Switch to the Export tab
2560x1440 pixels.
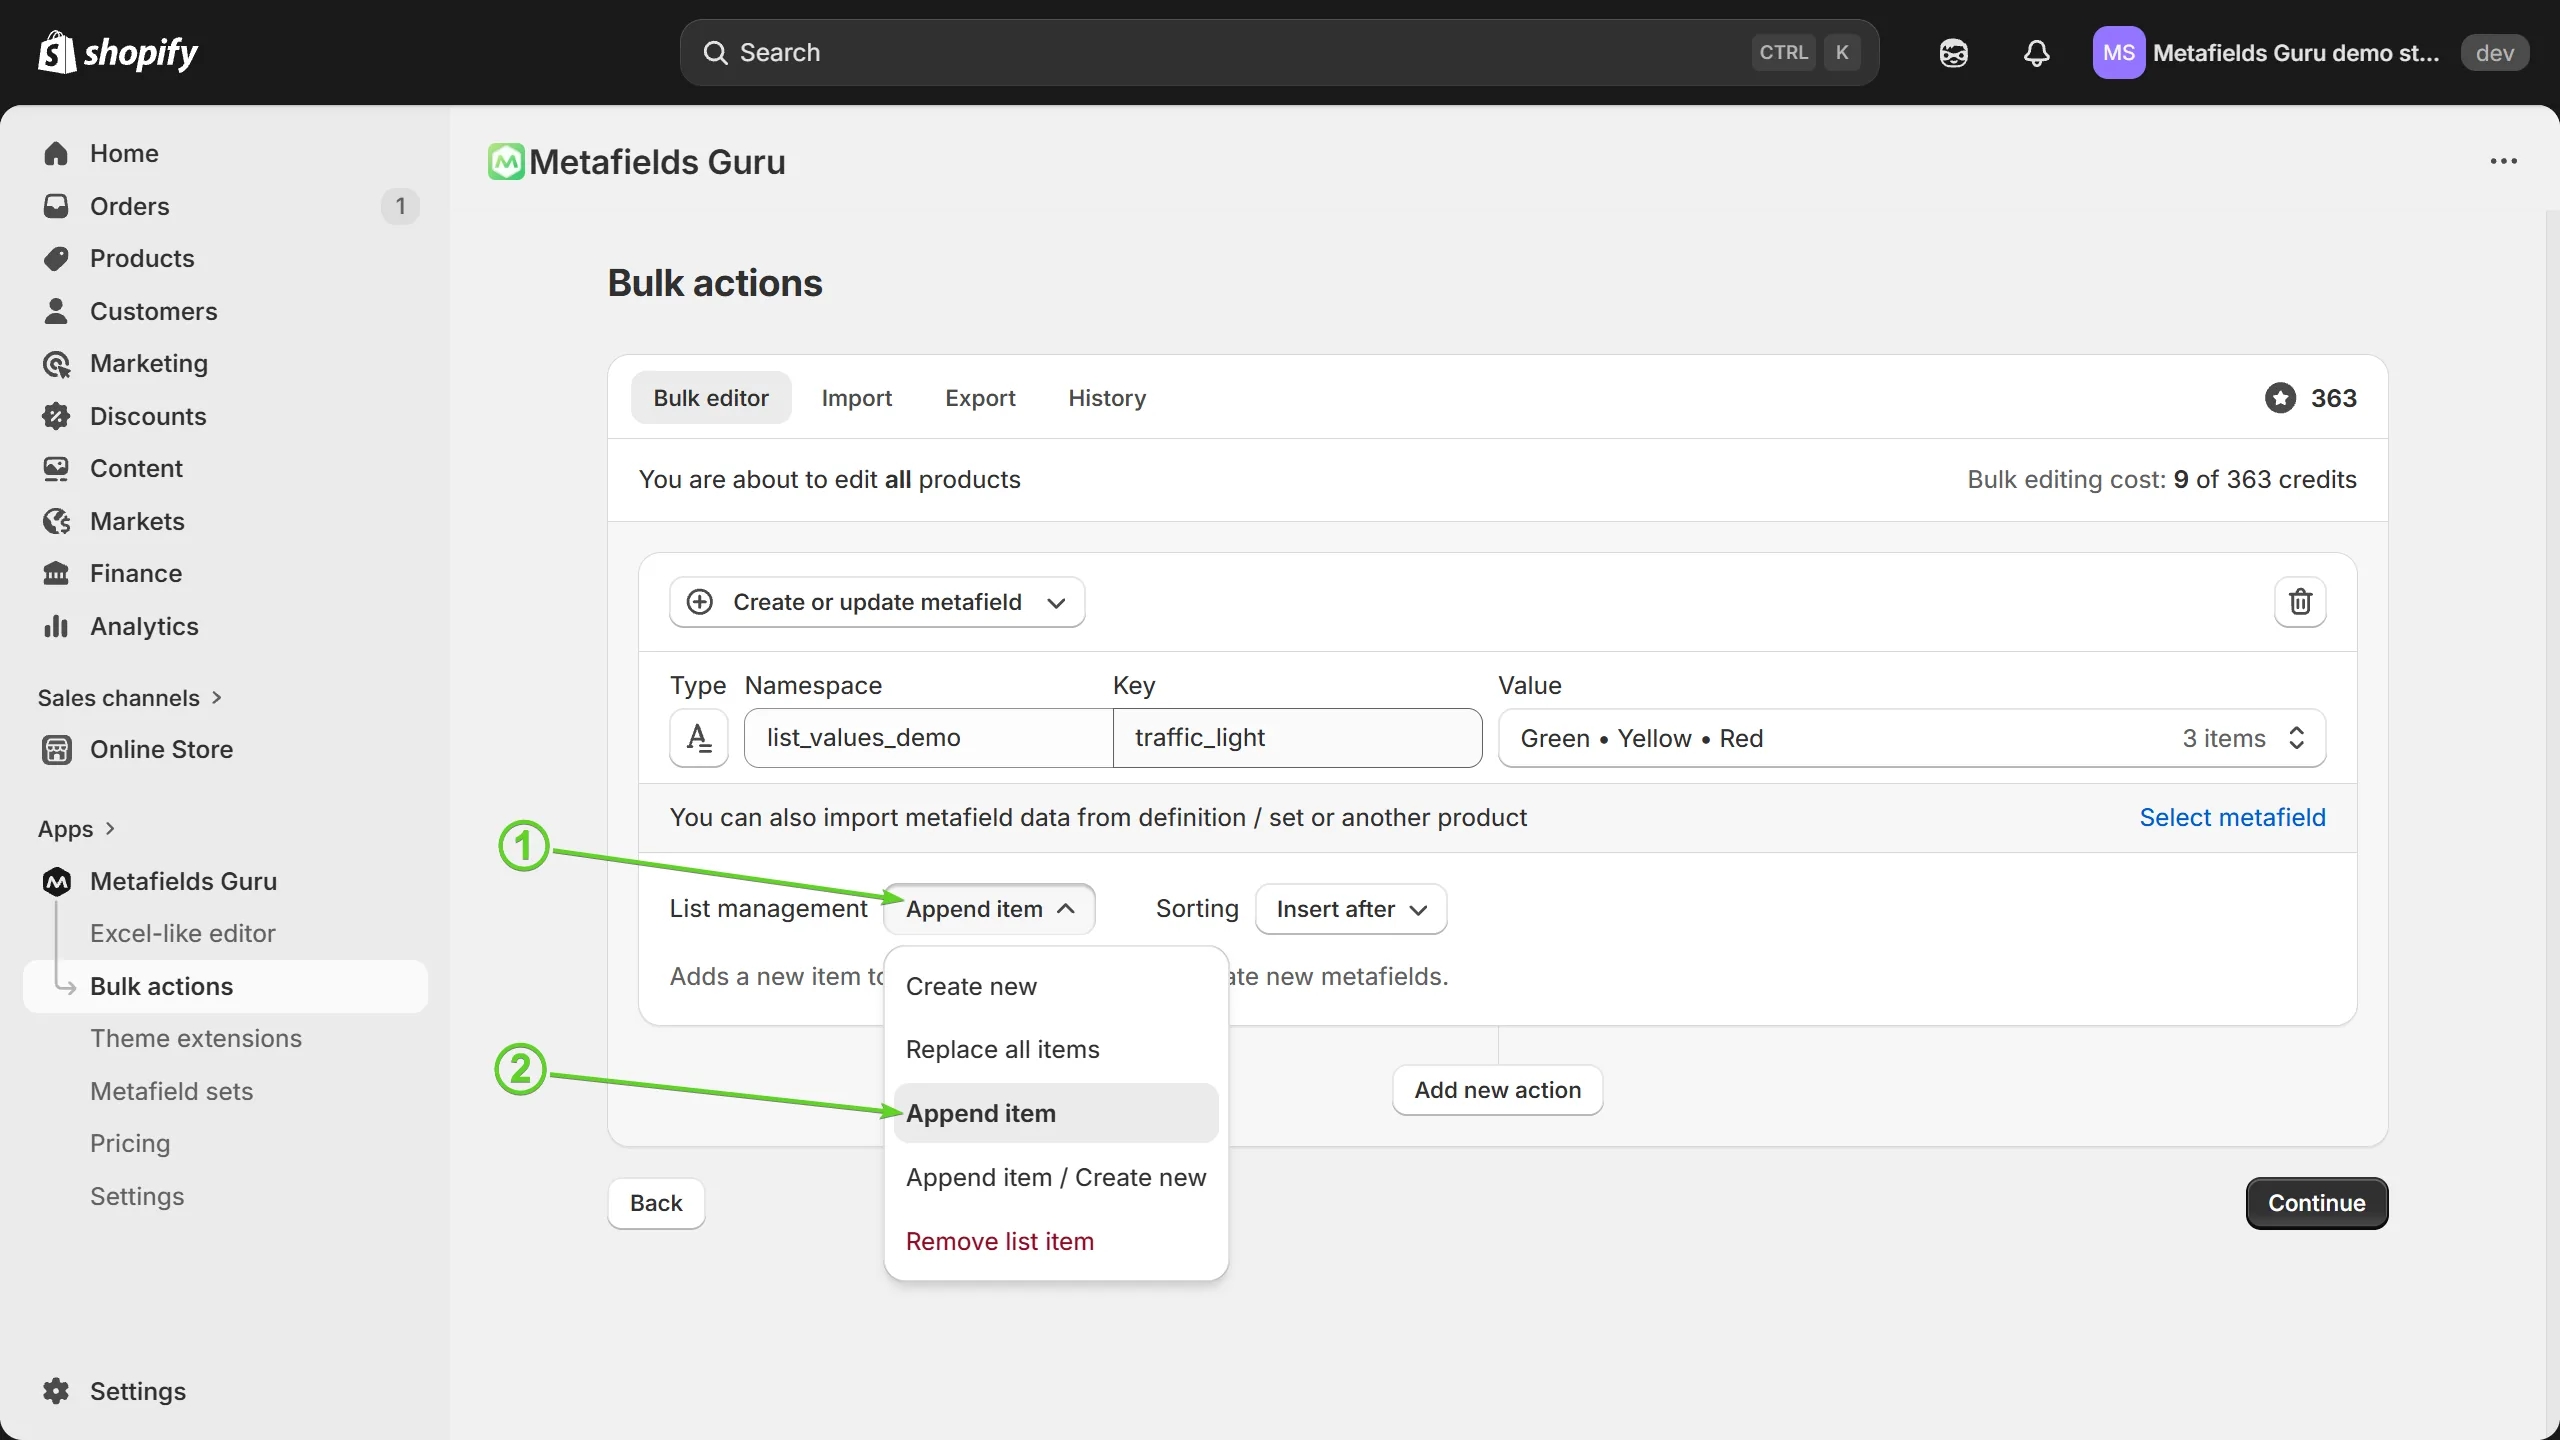pyautogui.click(x=980, y=398)
